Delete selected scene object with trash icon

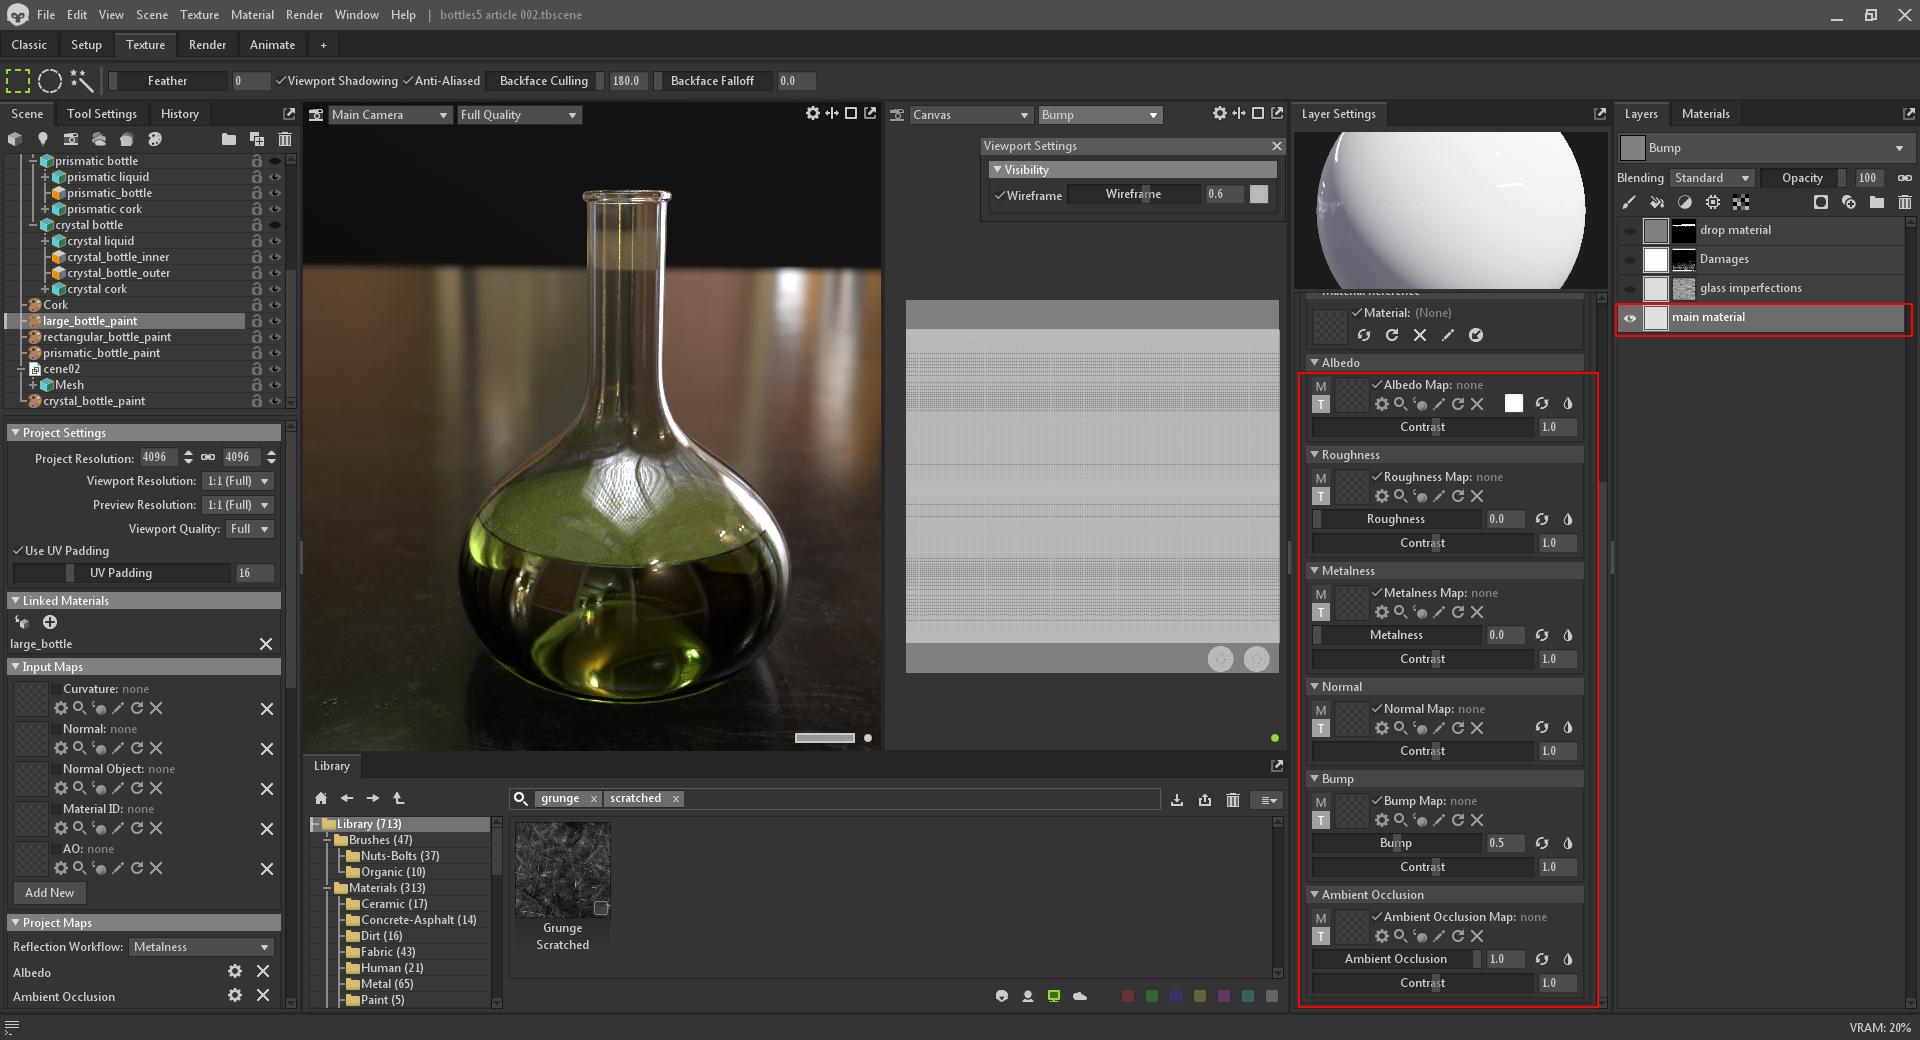pyautogui.click(x=285, y=139)
